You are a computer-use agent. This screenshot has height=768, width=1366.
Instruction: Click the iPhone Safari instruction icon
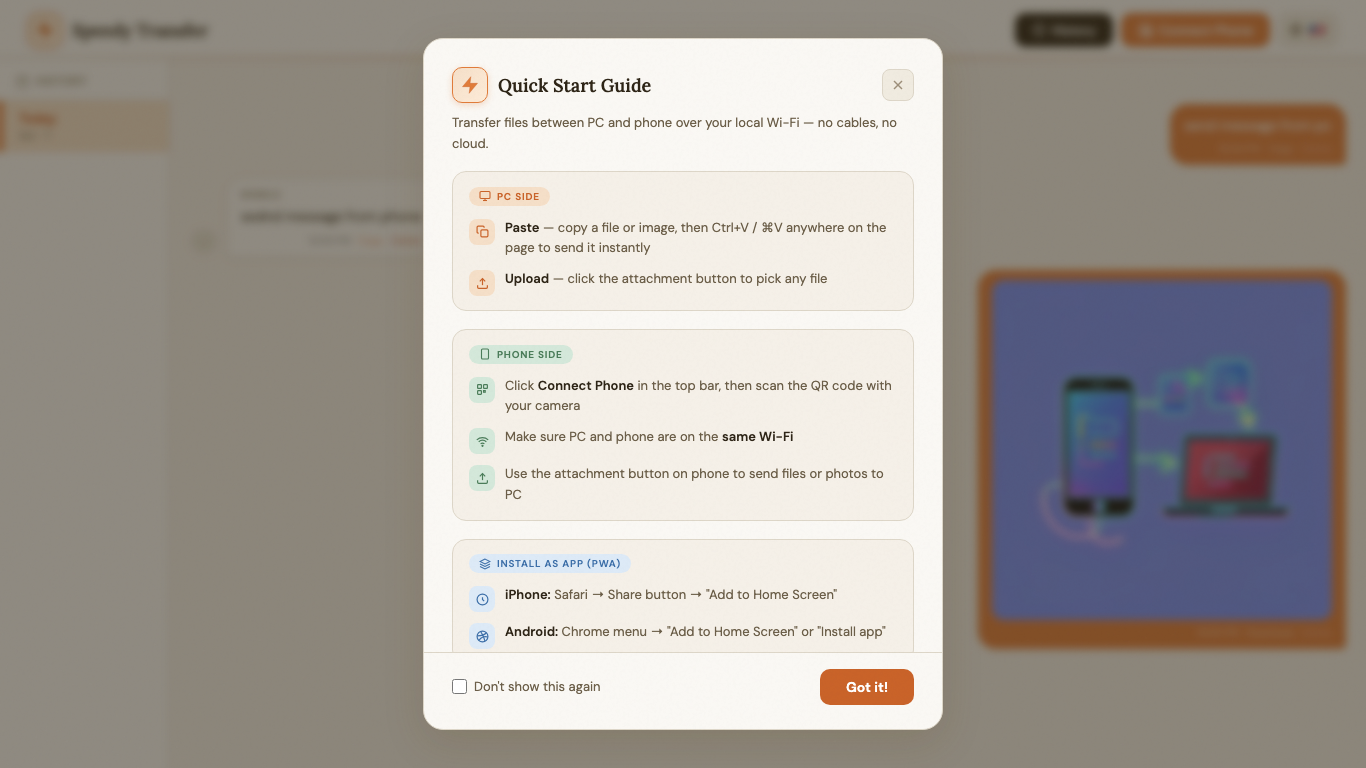[x=482, y=599]
